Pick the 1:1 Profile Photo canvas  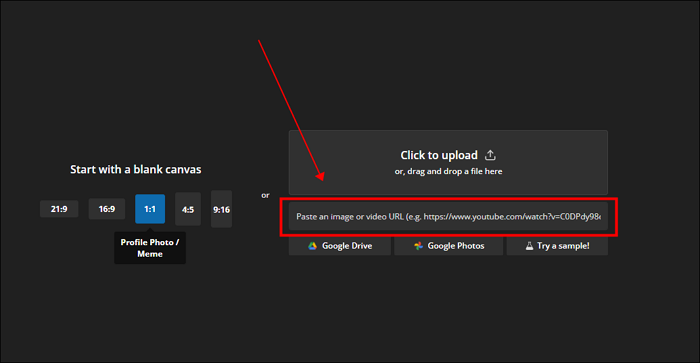[x=150, y=209]
